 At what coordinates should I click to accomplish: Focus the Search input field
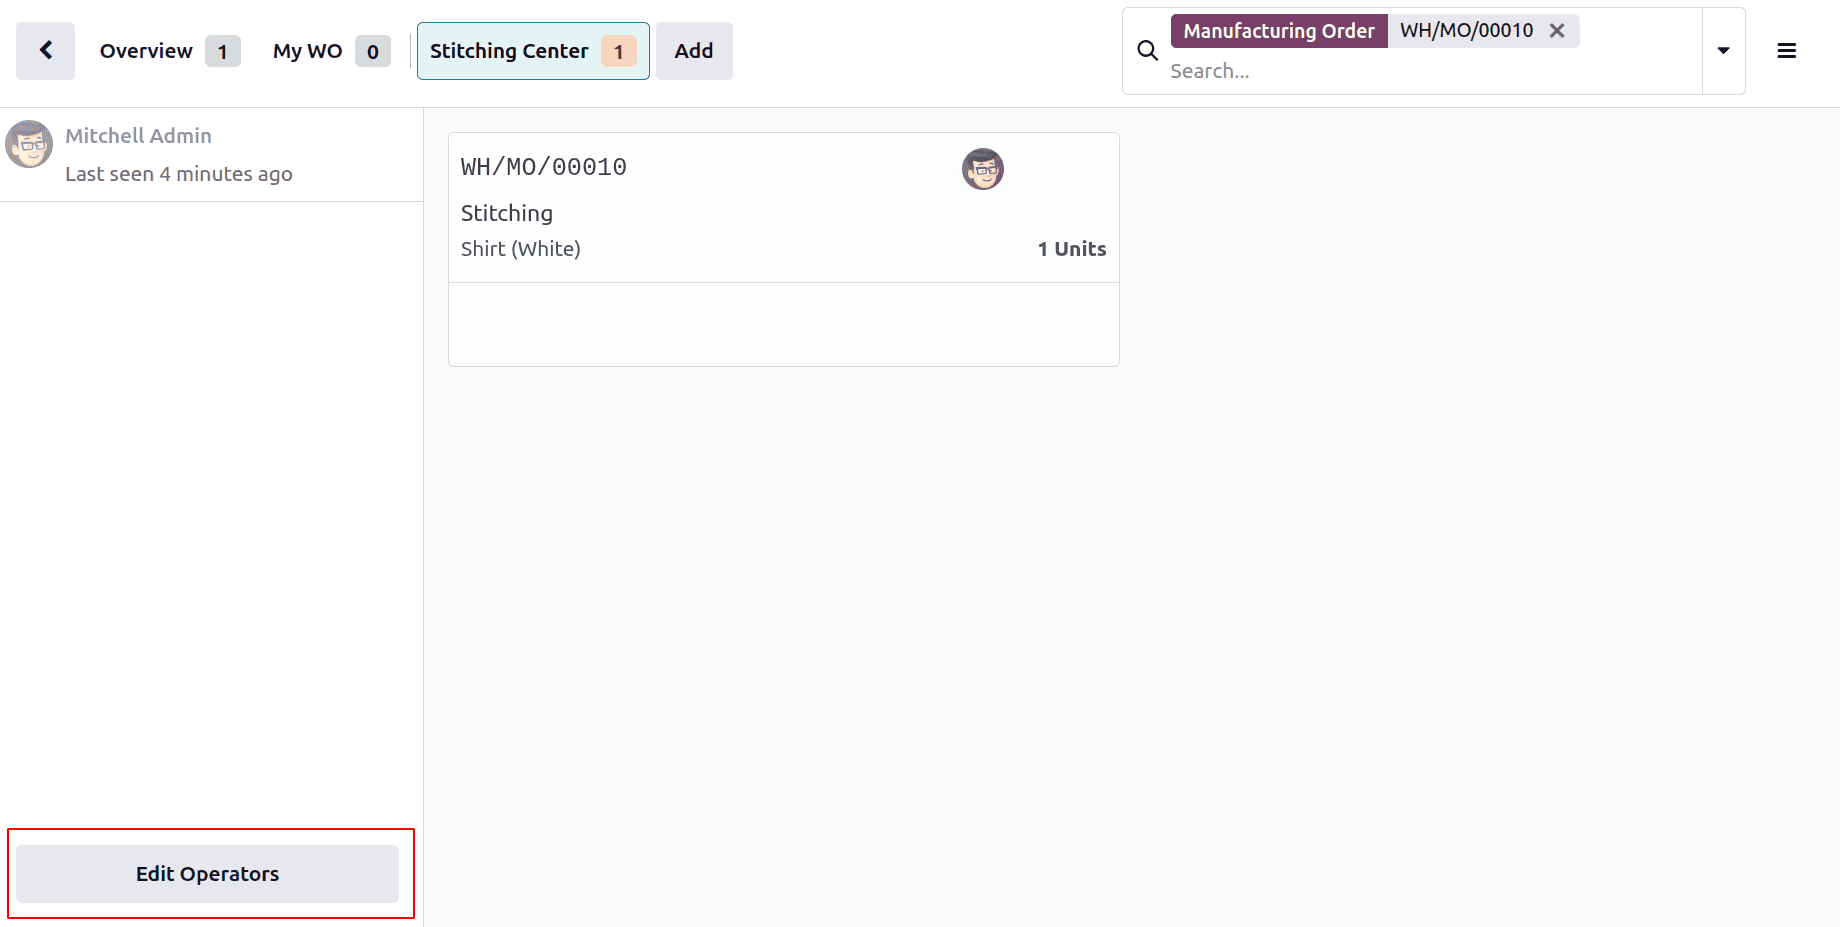pyautogui.click(x=1430, y=71)
